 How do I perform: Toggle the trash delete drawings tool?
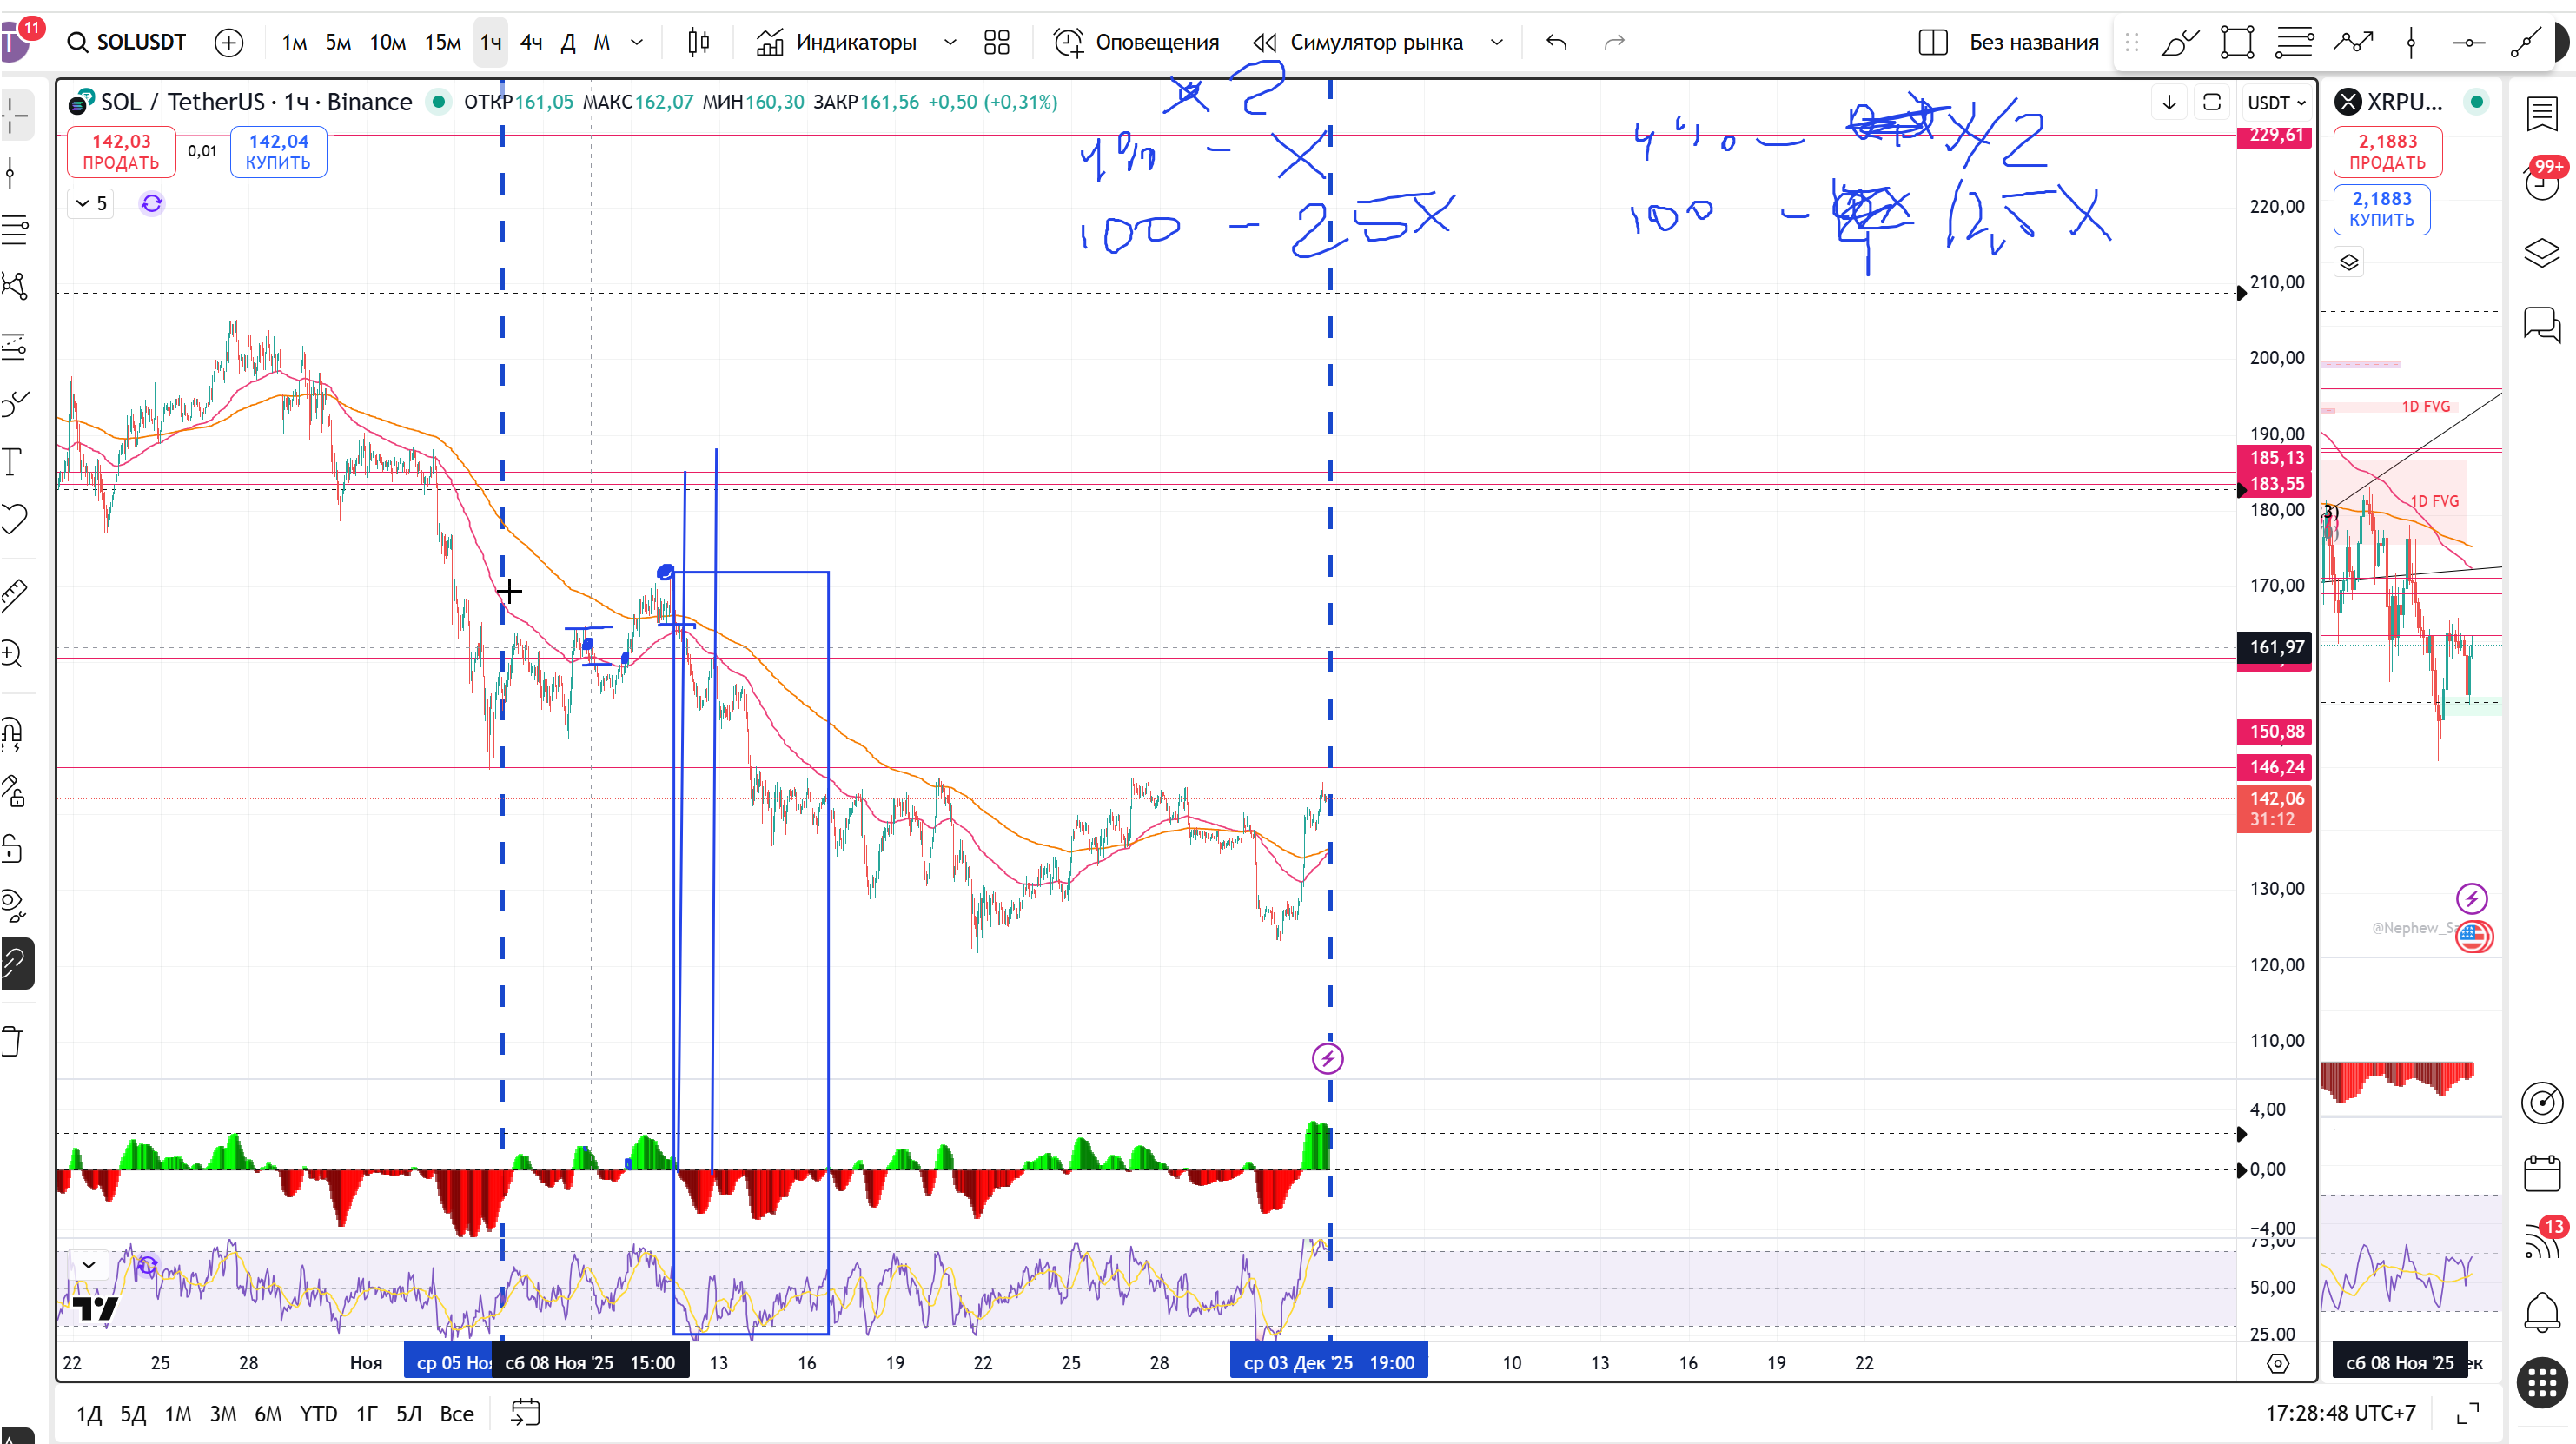12,1041
